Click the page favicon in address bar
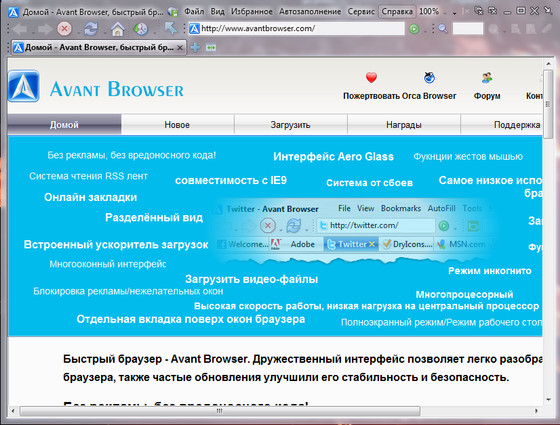The height and width of the screenshot is (425, 560). [x=194, y=29]
